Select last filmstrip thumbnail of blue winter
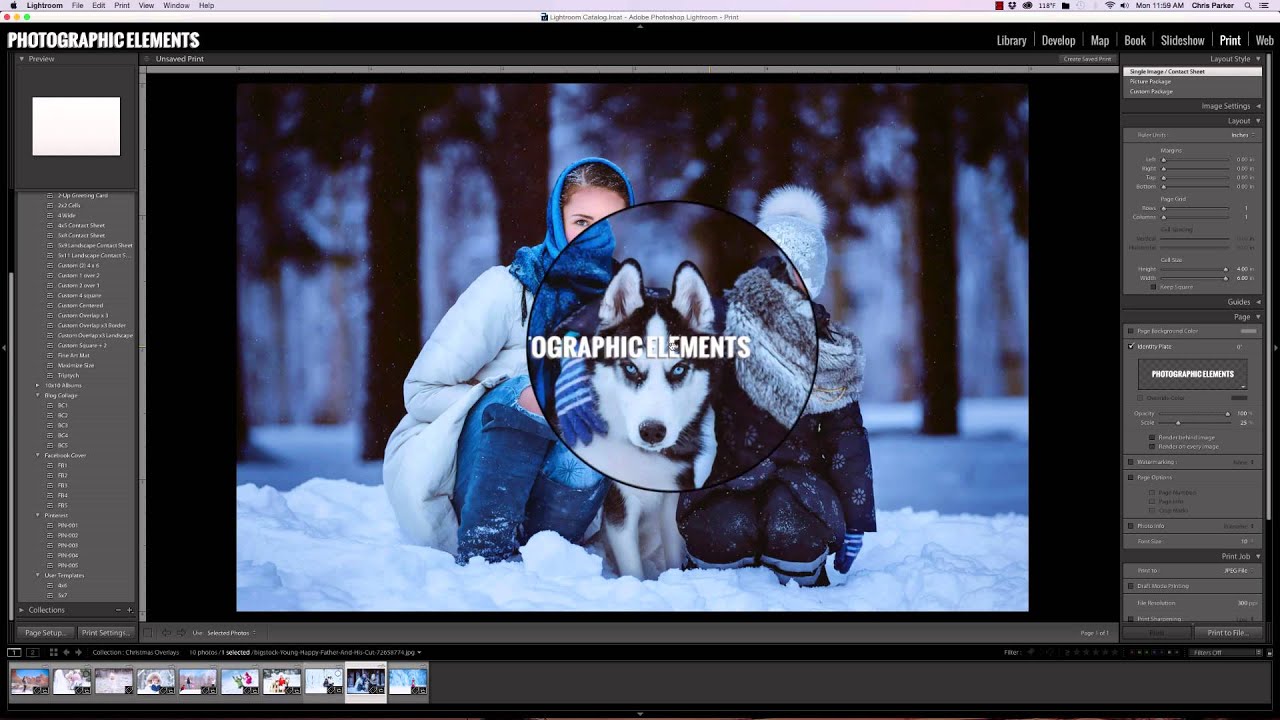This screenshot has height=720, width=1280. coord(408,681)
